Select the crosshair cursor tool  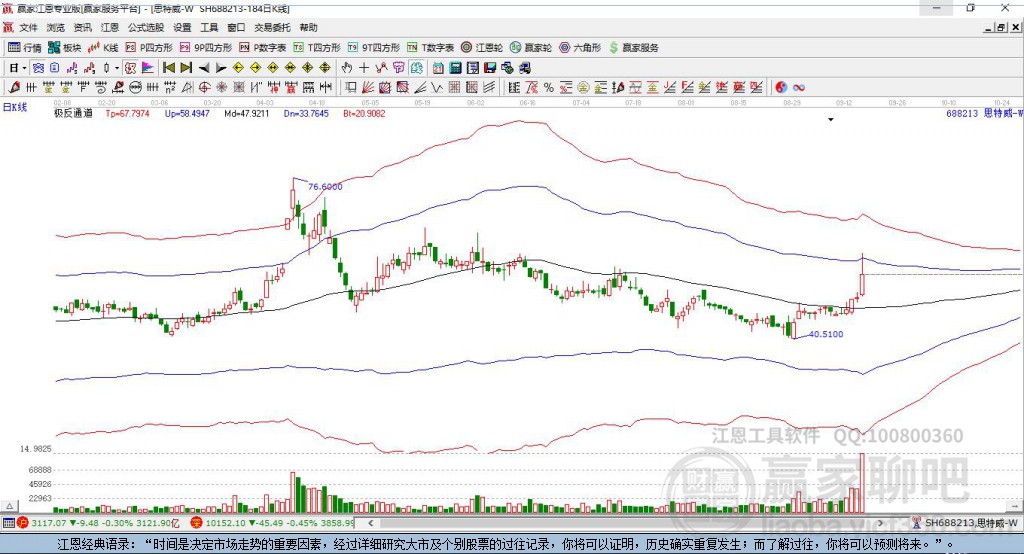[364, 68]
